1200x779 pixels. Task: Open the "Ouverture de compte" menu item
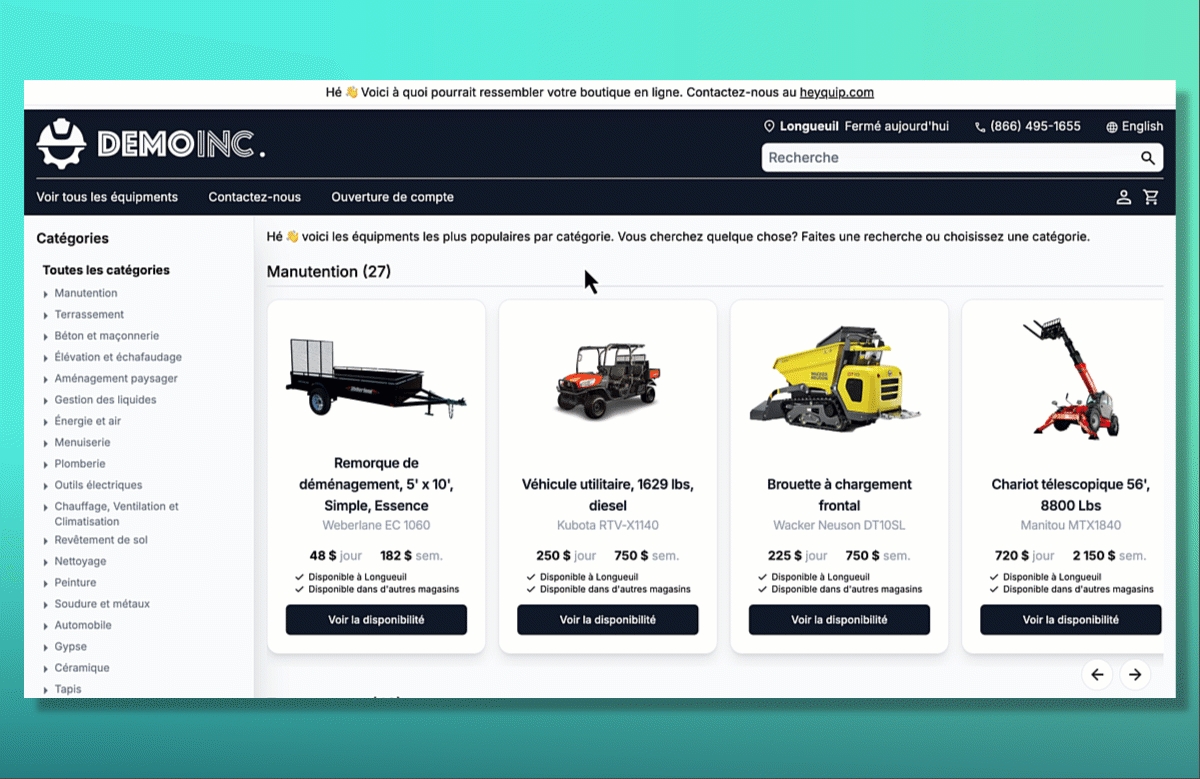pyautogui.click(x=392, y=197)
